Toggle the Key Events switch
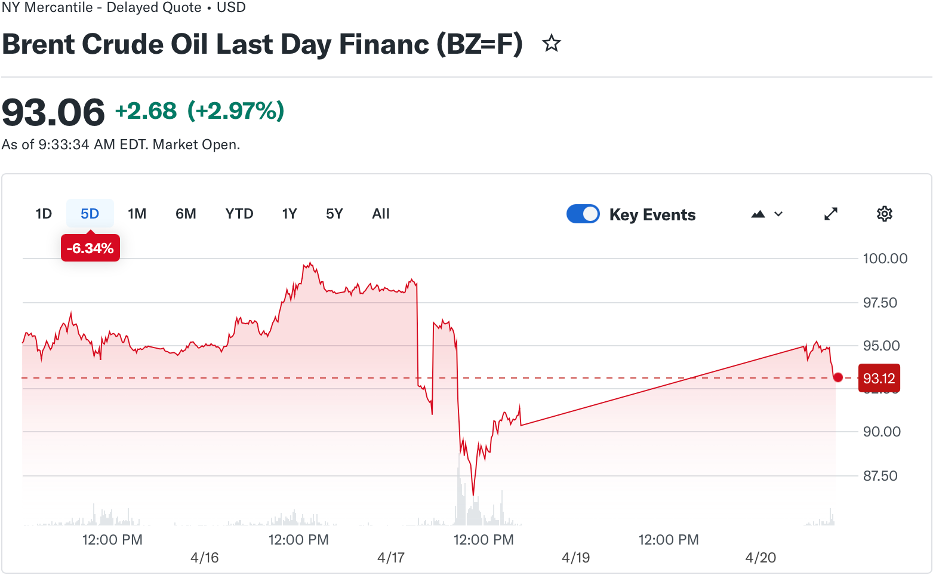Screen dimensions: 936x578 click(583, 214)
